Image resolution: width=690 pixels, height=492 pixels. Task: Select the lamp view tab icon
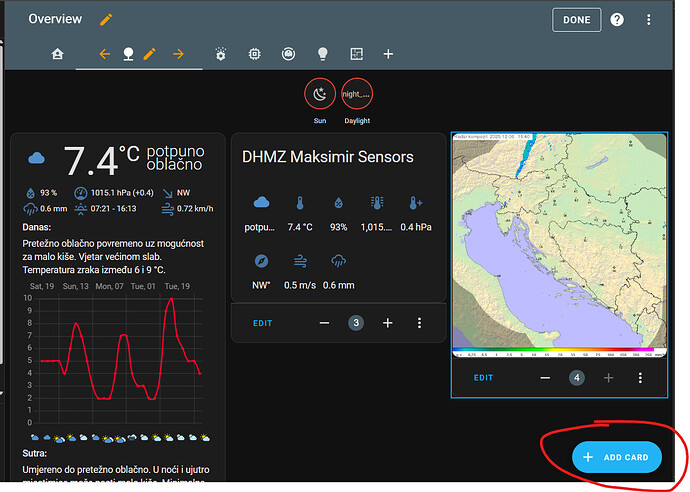pos(128,54)
